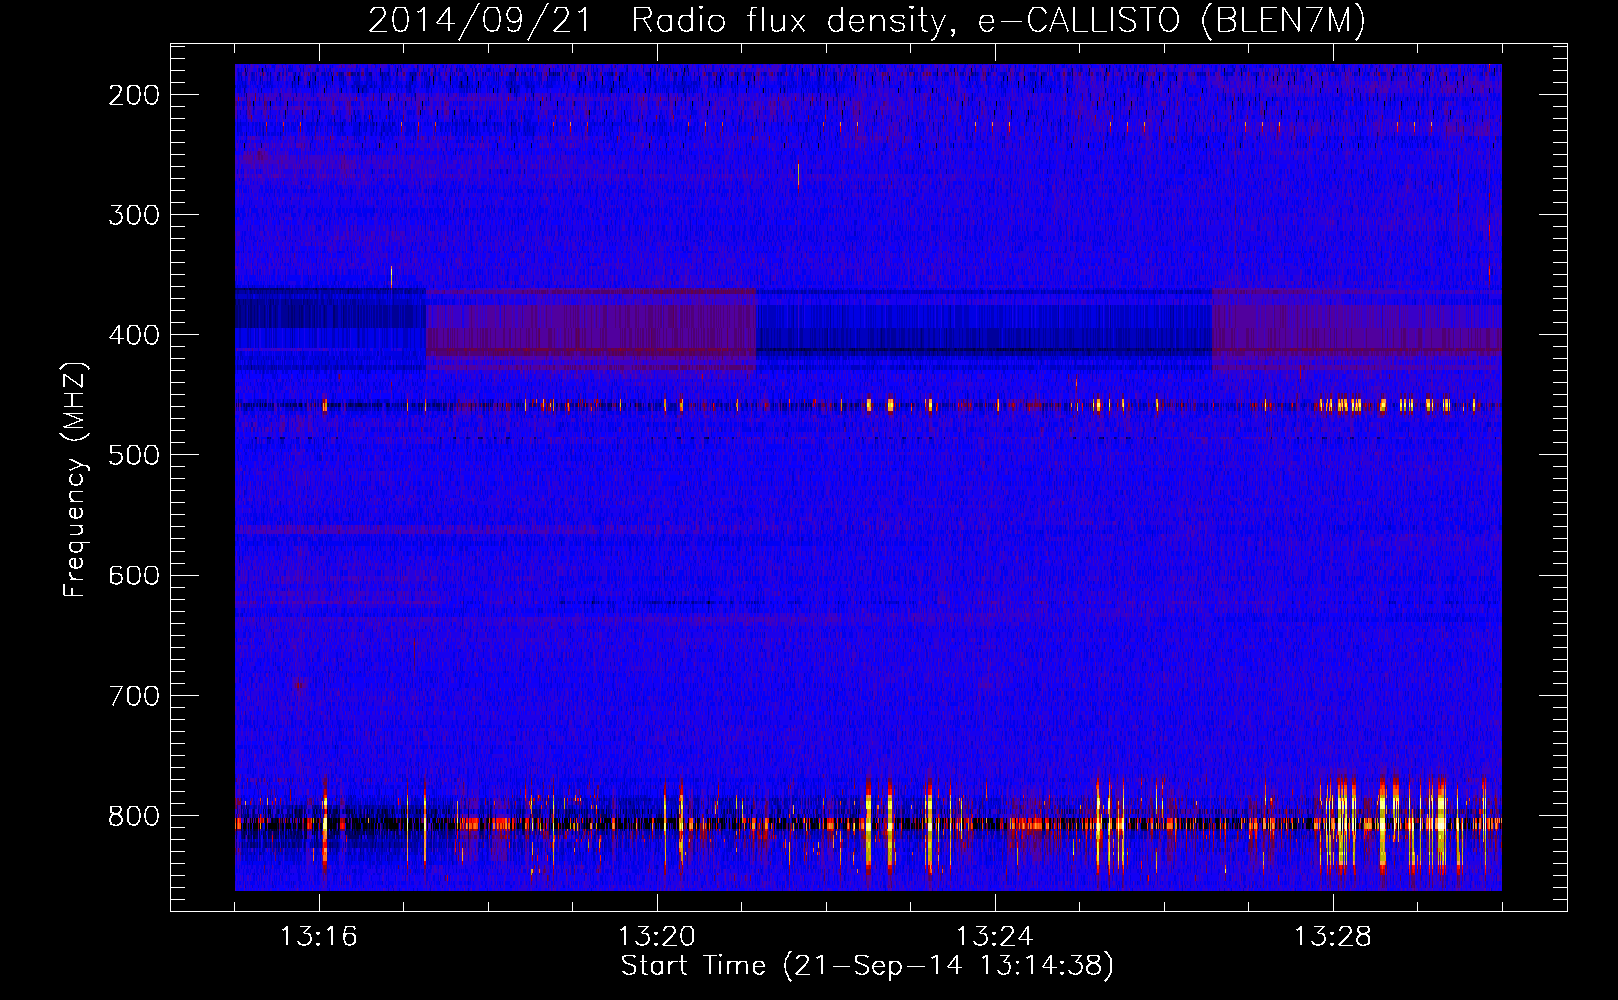Select the 500 frequency tick label
Image resolution: width=1618 pixels, height=1000 pixels.
[x=134, y=455]
